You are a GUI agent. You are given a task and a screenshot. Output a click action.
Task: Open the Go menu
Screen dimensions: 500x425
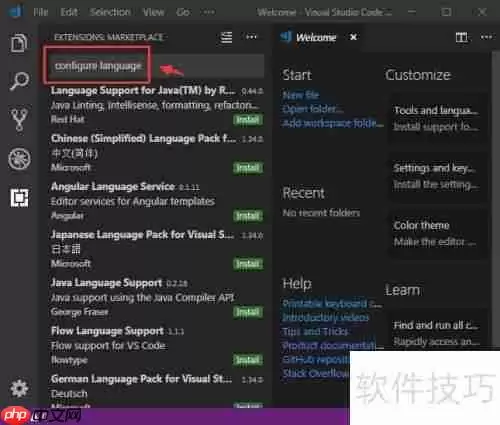(x=183, y=12)
